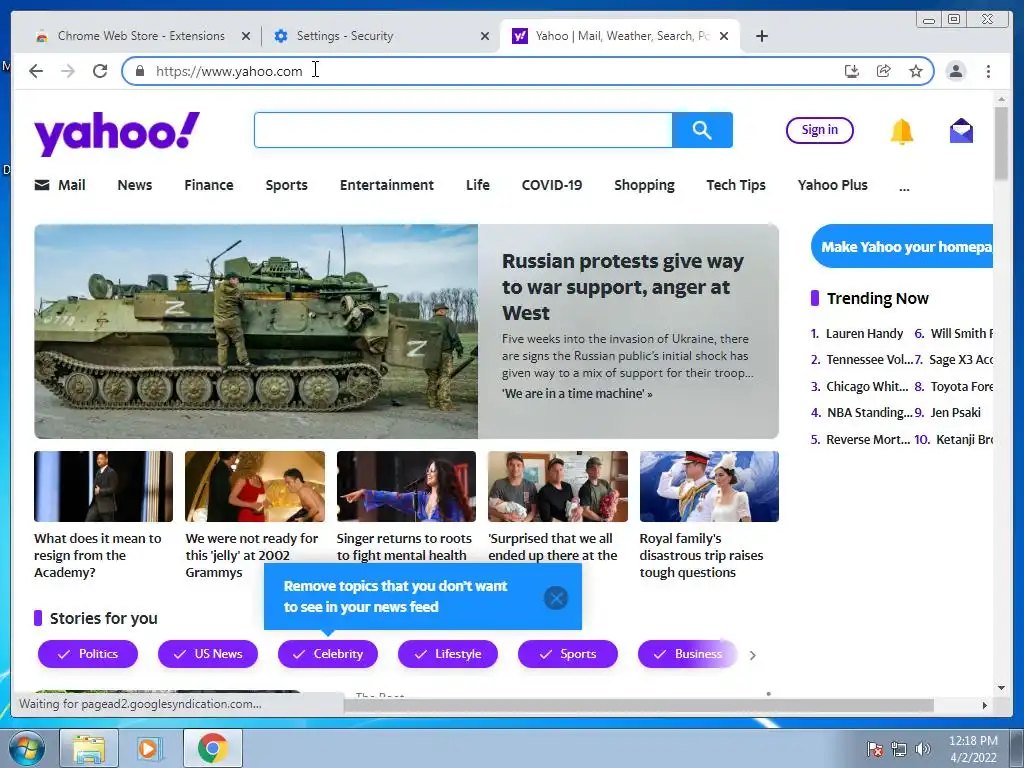Open COVID-19 navigation item
This screenshot has width=1024, height=768.
click(x=551, y=185)
